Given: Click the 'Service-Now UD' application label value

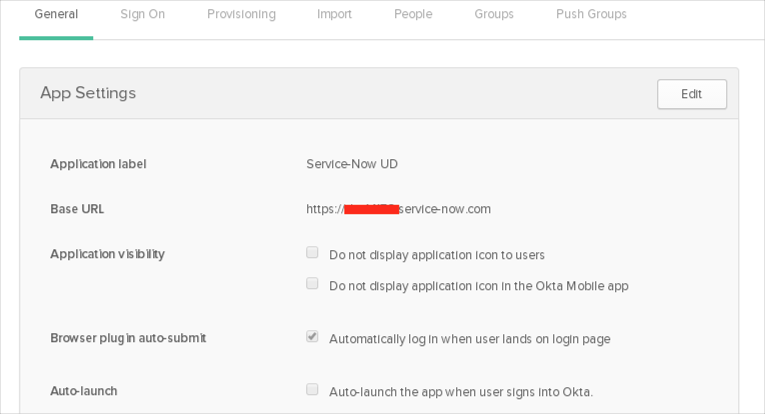Looking at the screenshot, I should point(352,164).
